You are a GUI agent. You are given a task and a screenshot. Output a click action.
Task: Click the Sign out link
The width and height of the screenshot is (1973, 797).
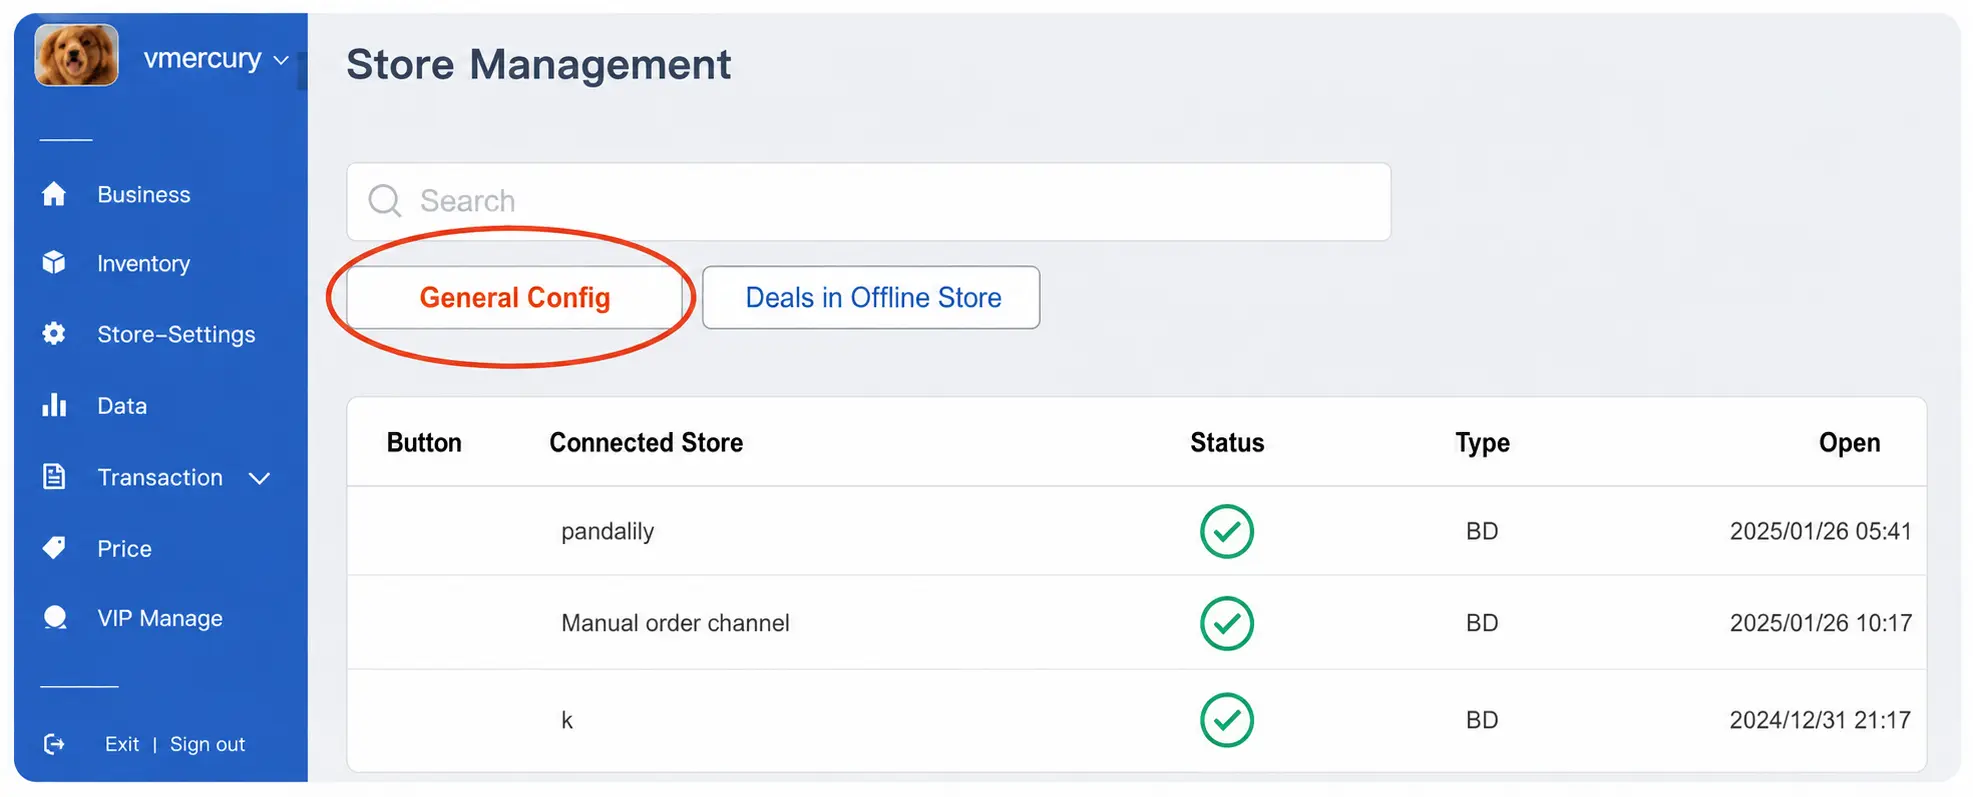[x=207, y=744]
